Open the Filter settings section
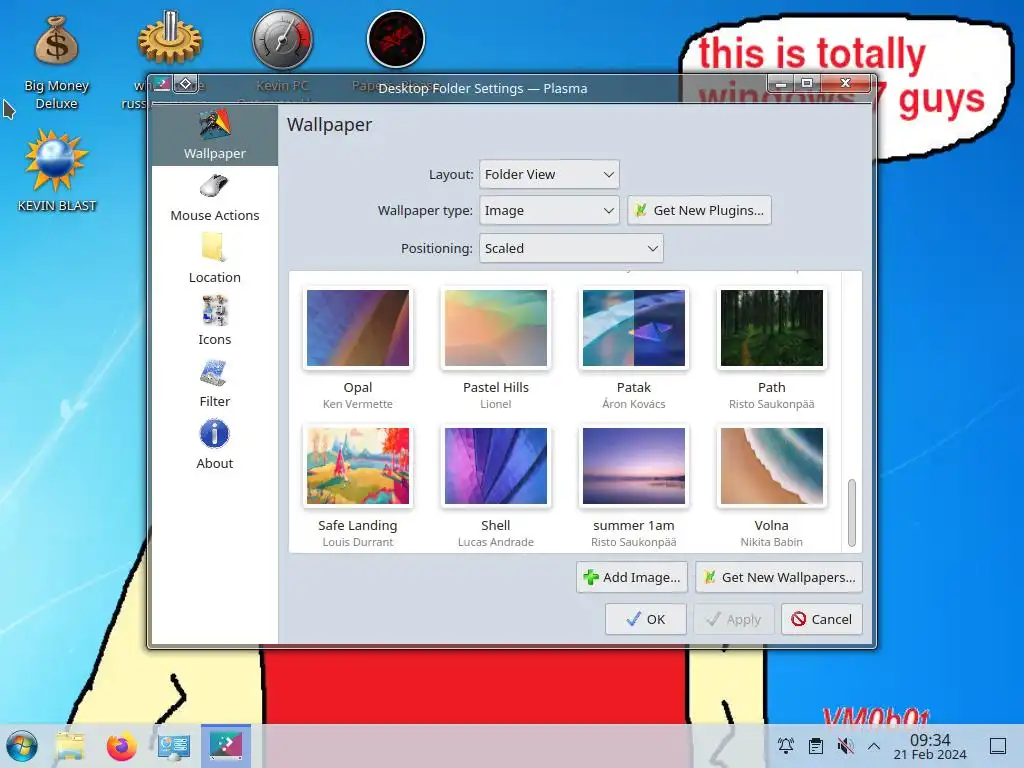This screenshot has height=768, width=1024. (214, 384)
